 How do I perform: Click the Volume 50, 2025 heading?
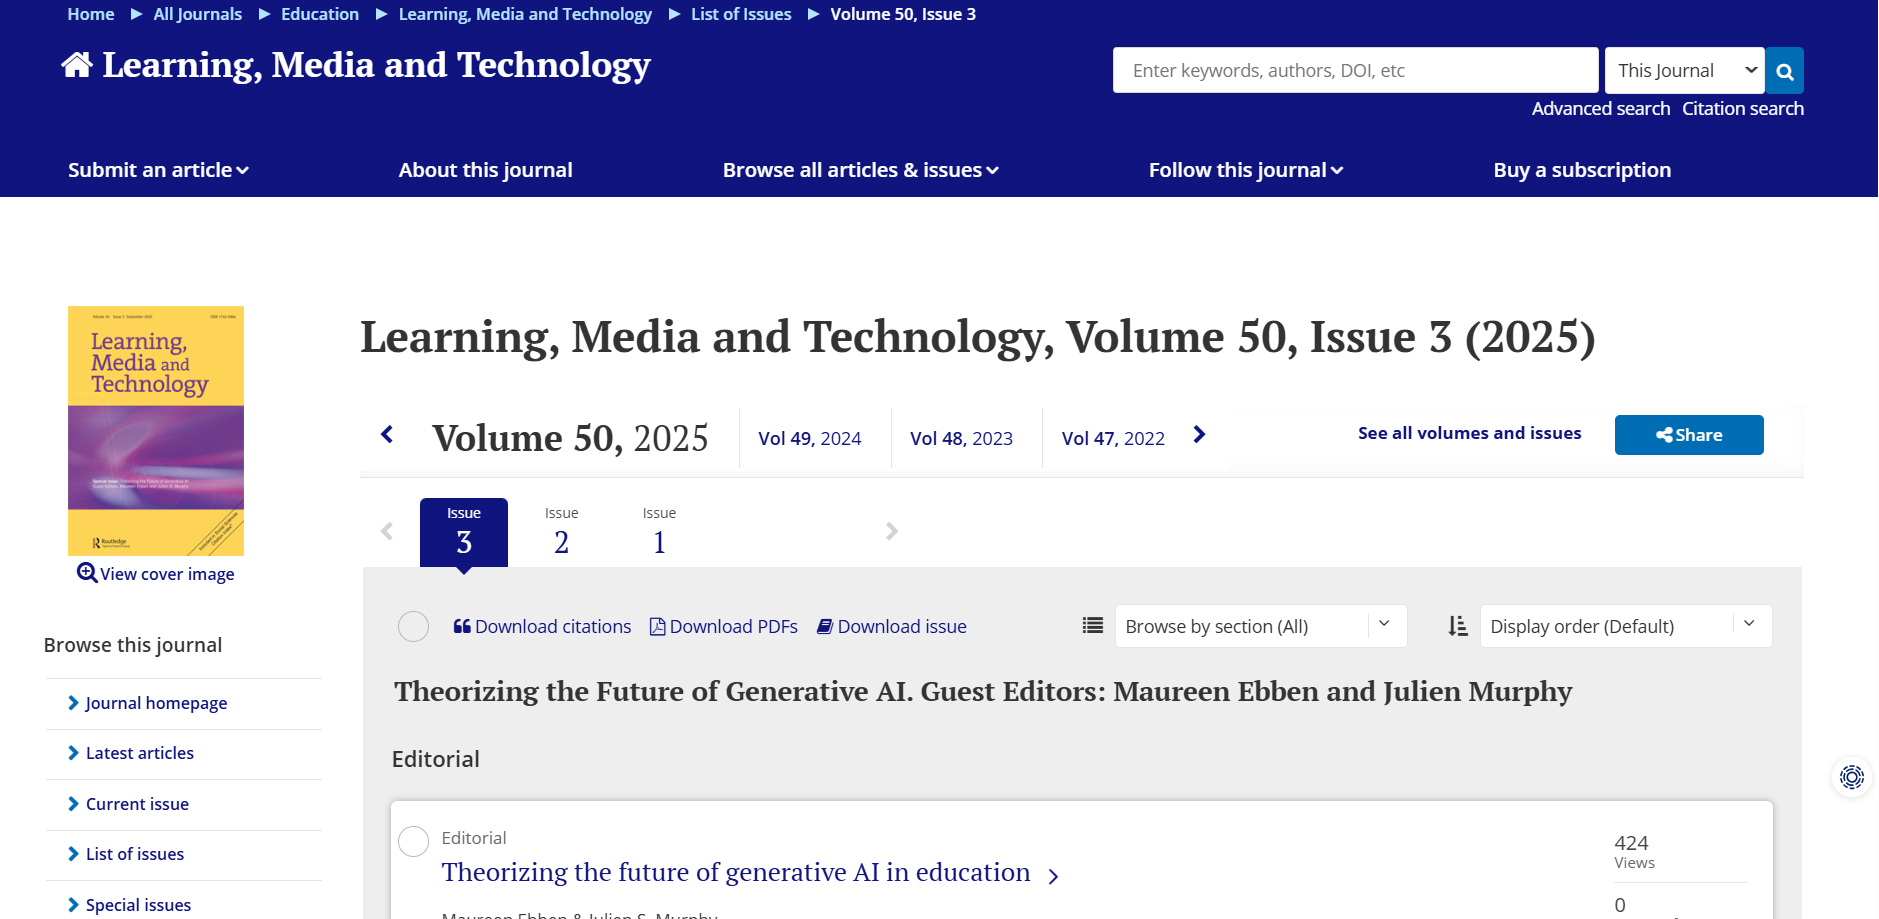click(570, 438)
